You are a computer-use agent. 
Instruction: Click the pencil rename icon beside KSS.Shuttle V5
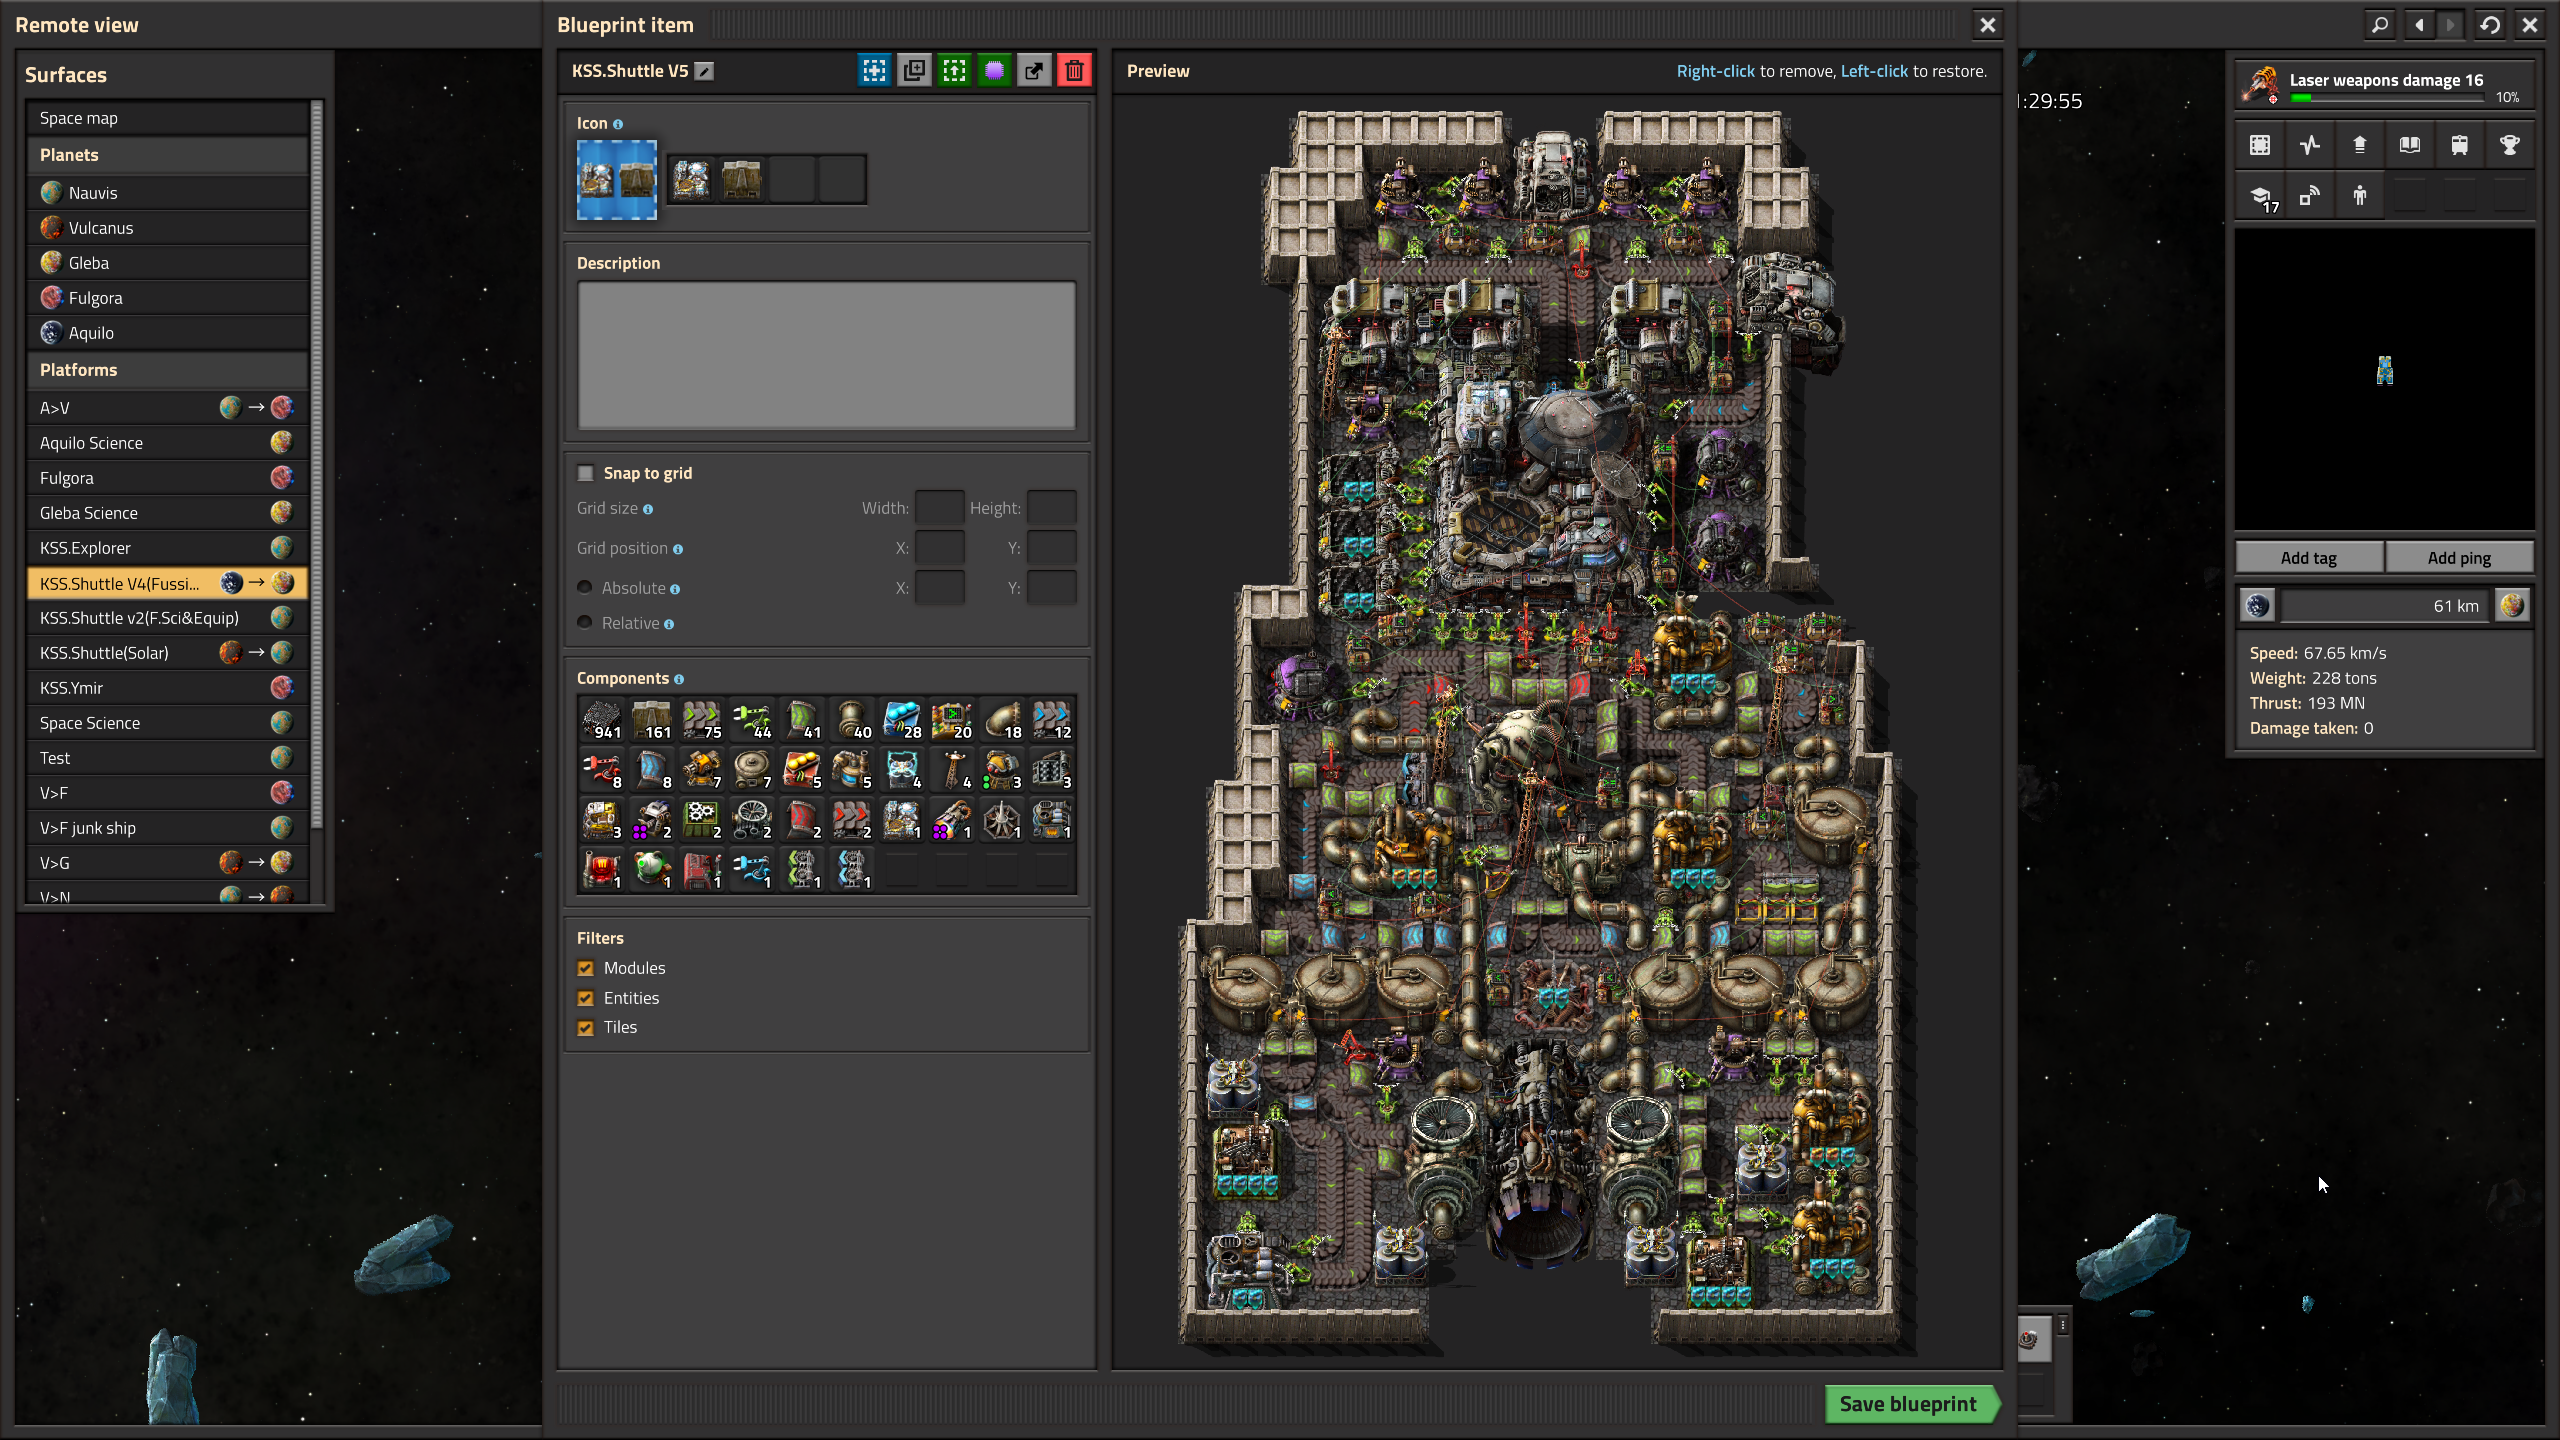click(x=705, y=71)
